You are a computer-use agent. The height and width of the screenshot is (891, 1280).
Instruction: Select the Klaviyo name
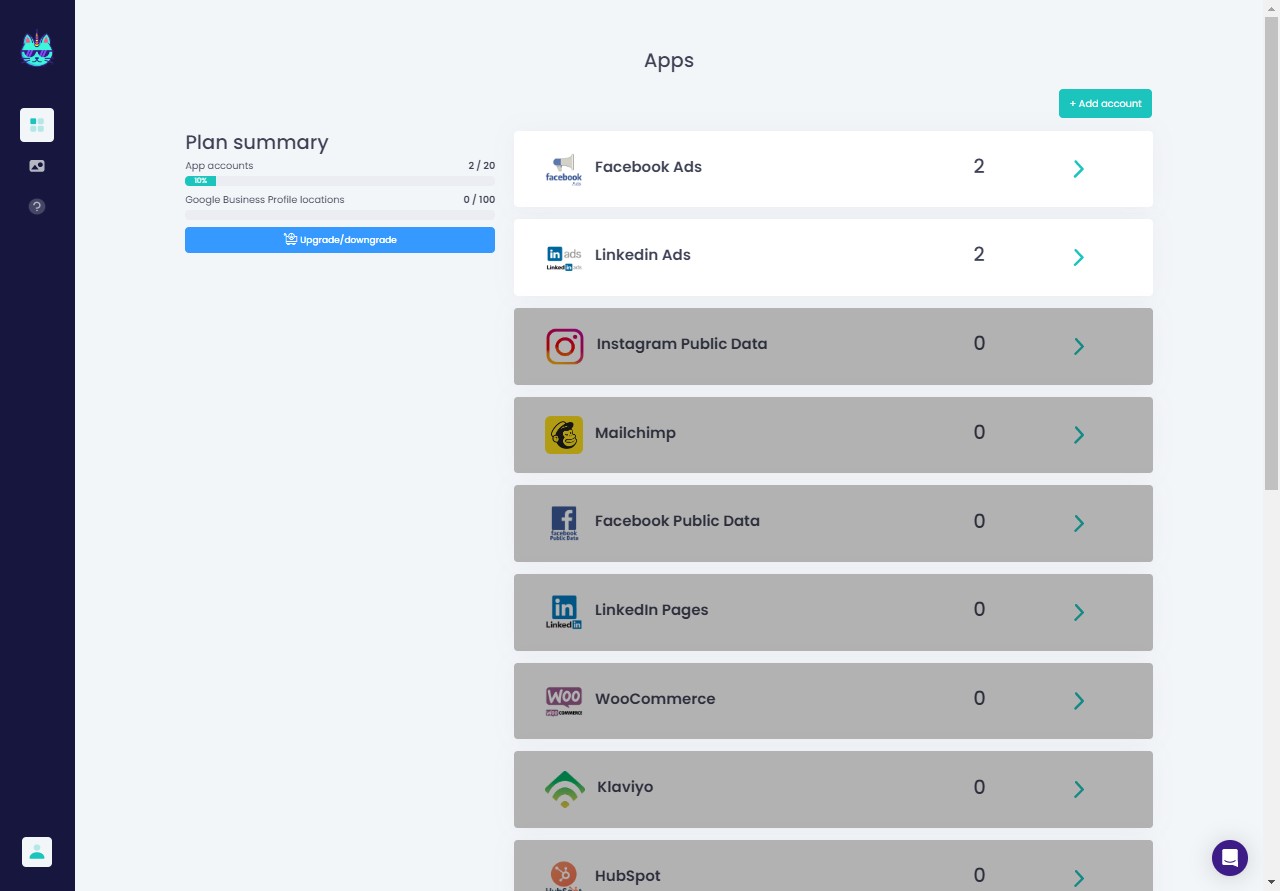click(625, 787)
